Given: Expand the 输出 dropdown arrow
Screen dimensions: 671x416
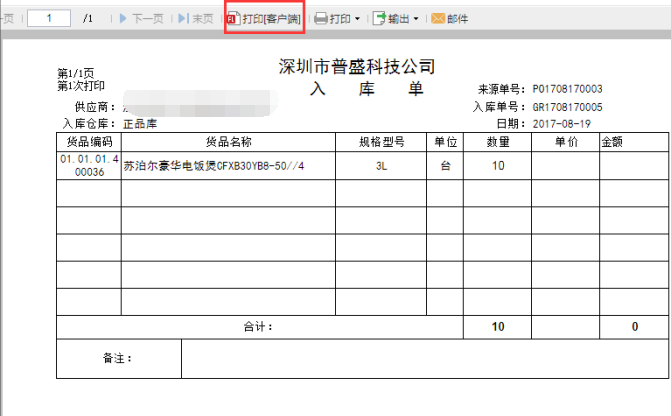Looking at the screenshot, I should pos(416,19).
